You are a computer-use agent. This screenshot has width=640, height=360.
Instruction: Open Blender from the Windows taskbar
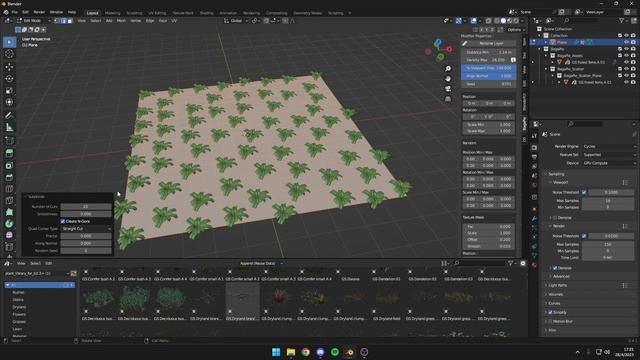349,352
